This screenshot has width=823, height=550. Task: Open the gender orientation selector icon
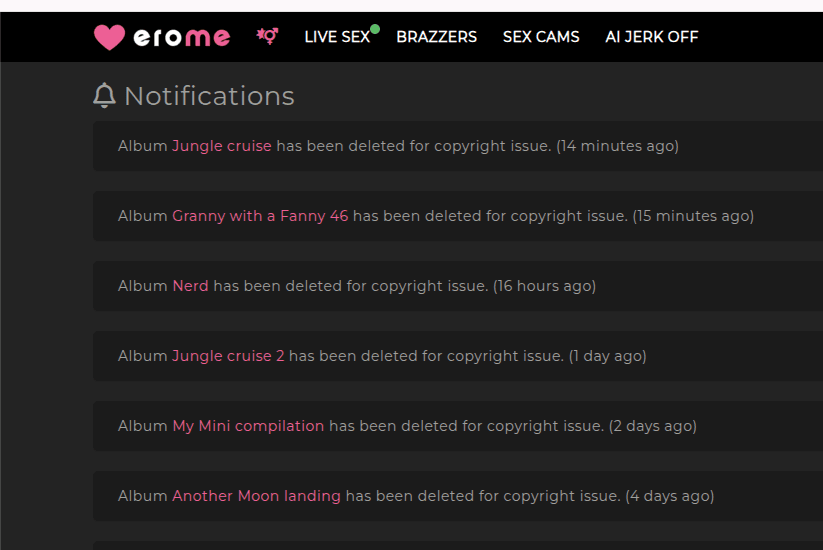click(x=267, y=36)
